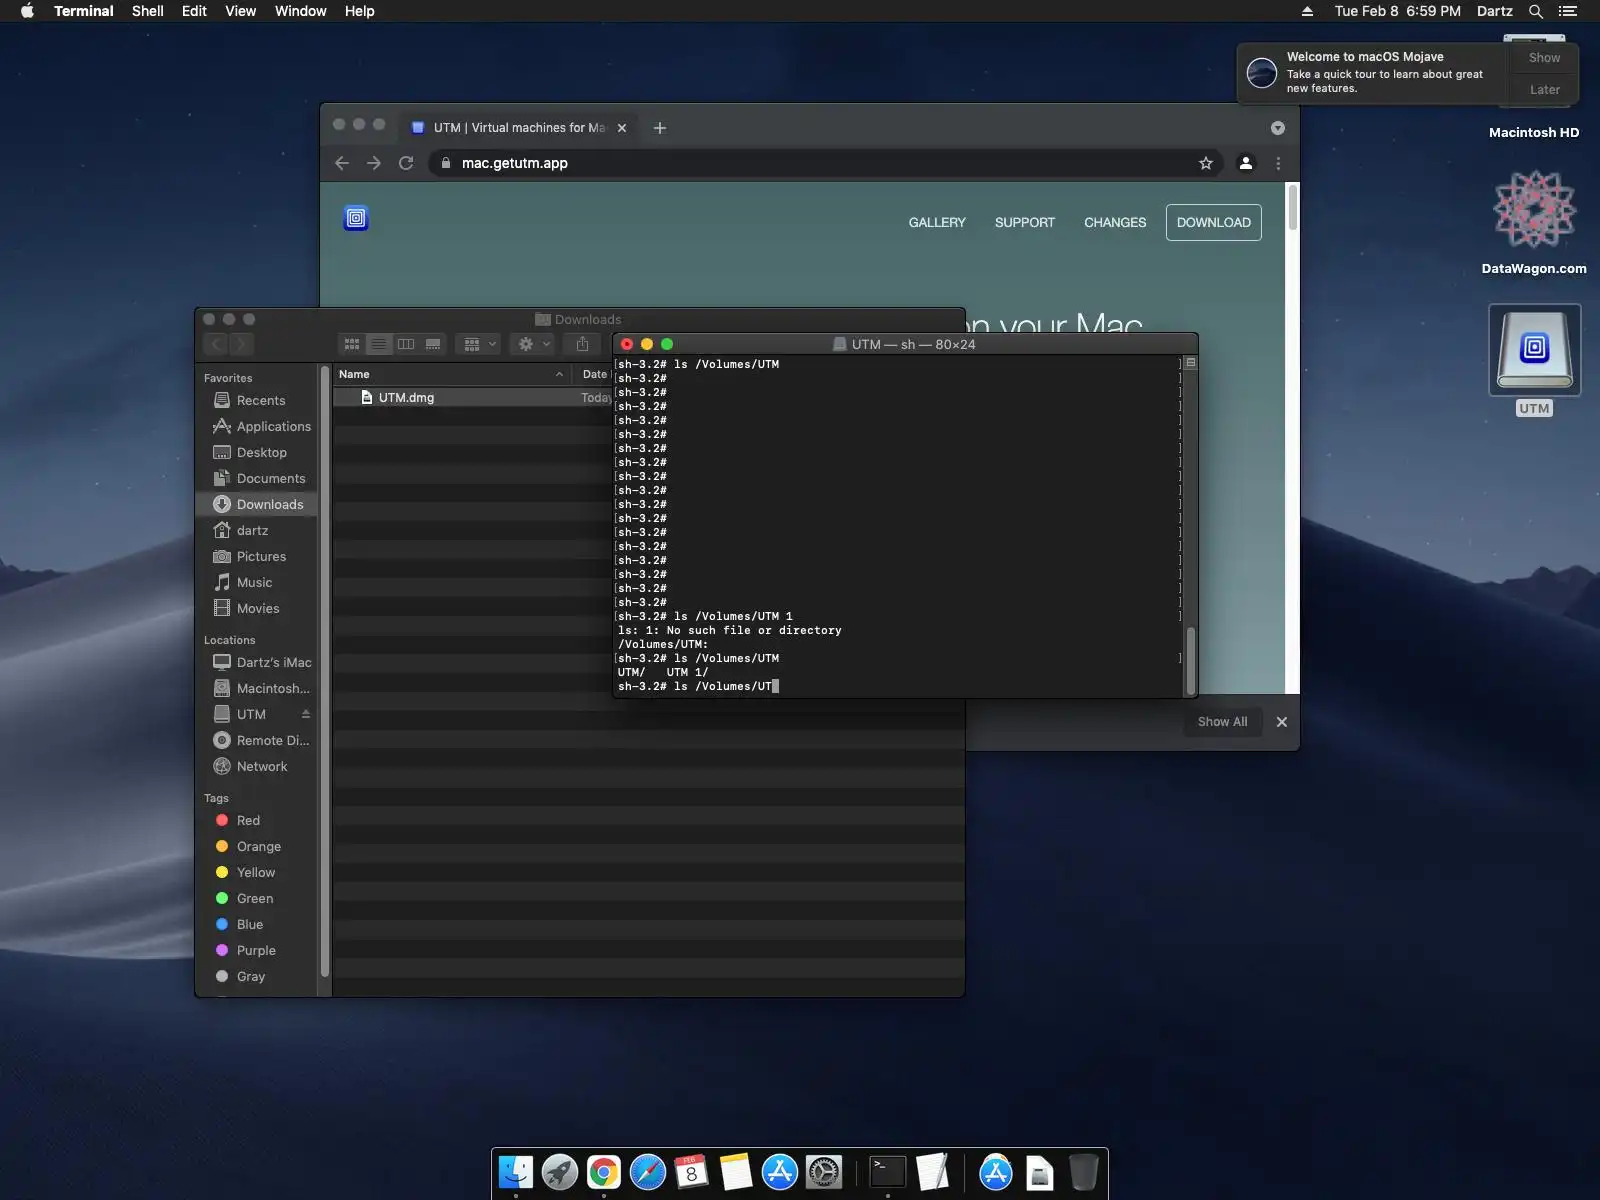1600x1200 pixels.
Task: Open the GALLERY link on UTM site
Action: point(937,222)
